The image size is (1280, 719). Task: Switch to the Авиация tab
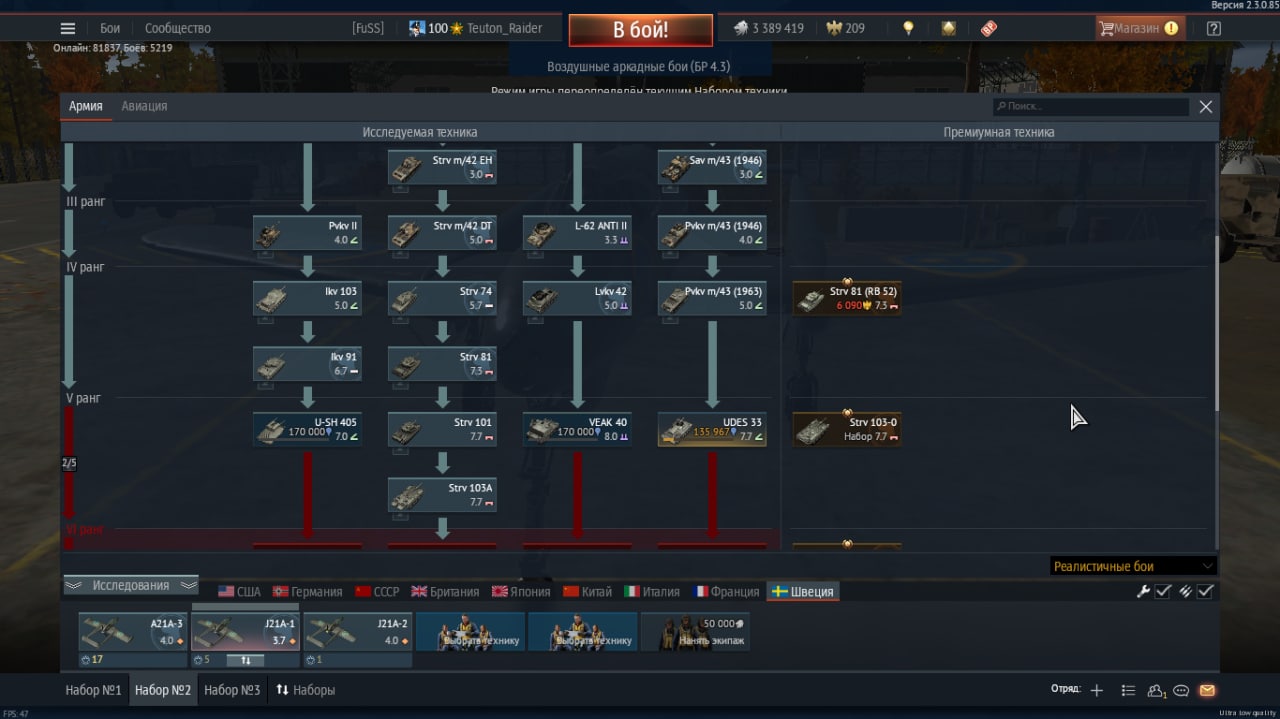tap(144, 106)
